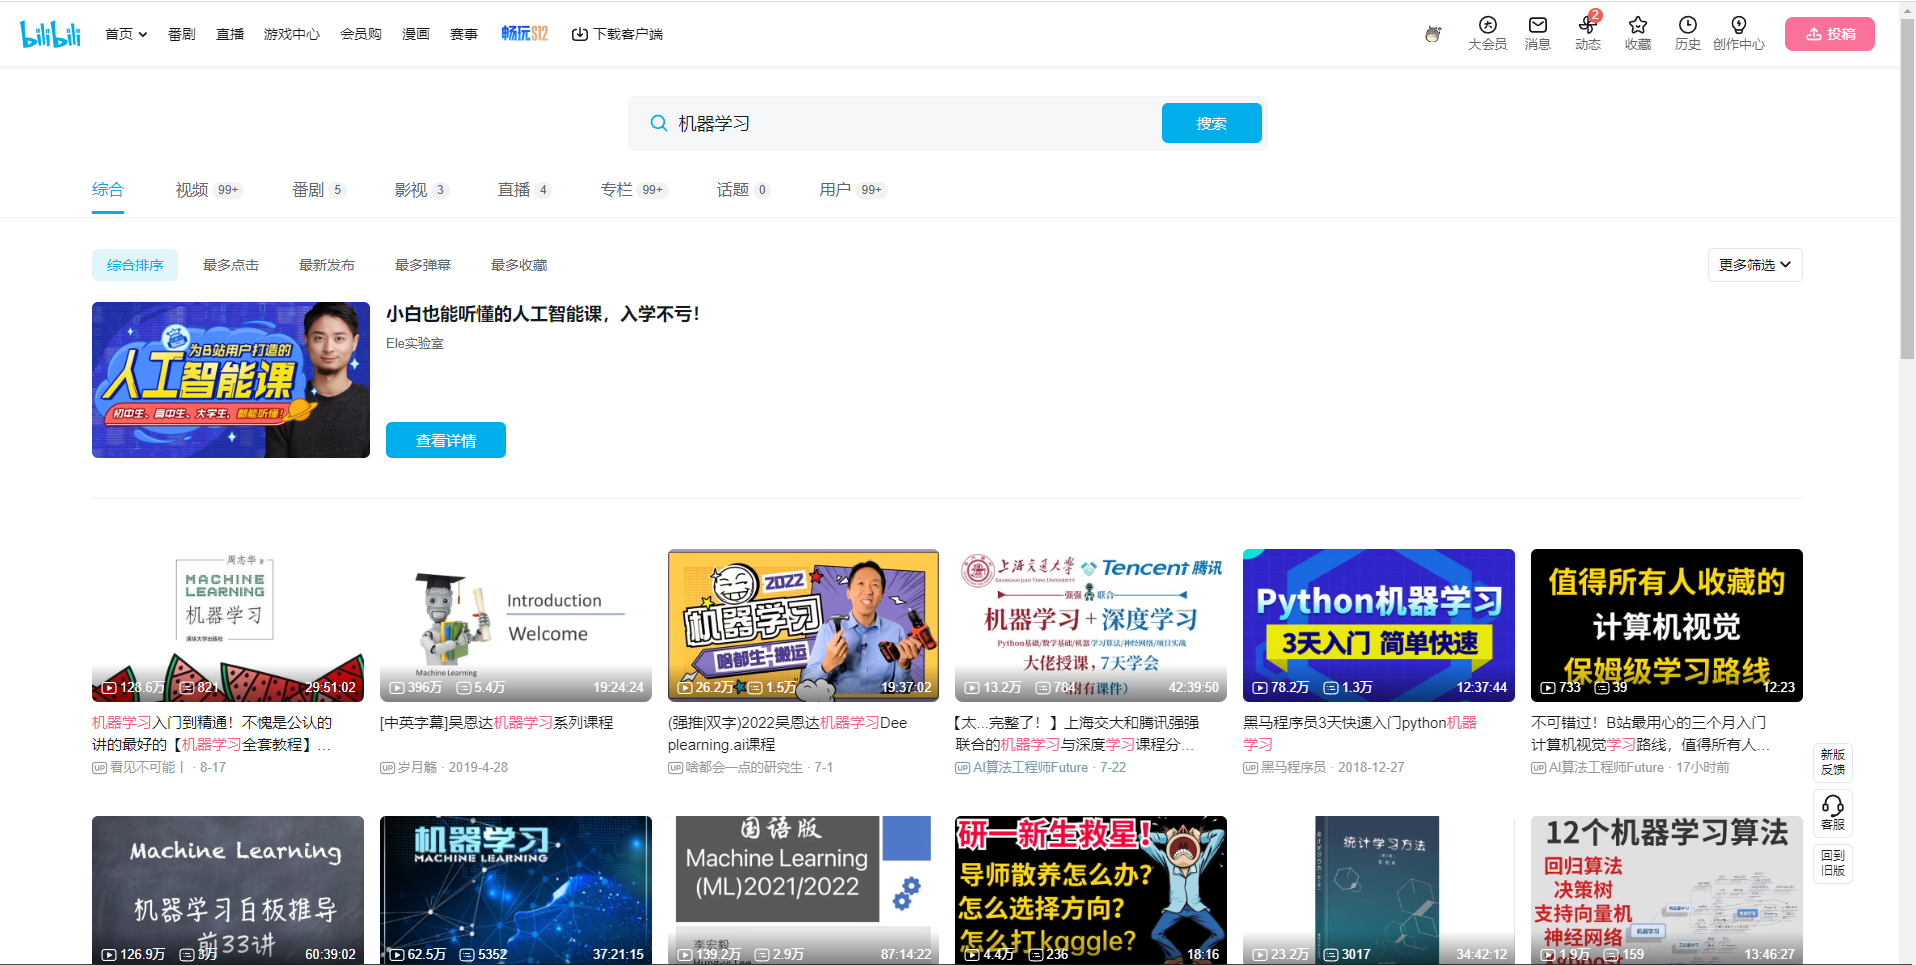
Task: Open the 收藏 favorites star icon
Action: pos(1637,26)
